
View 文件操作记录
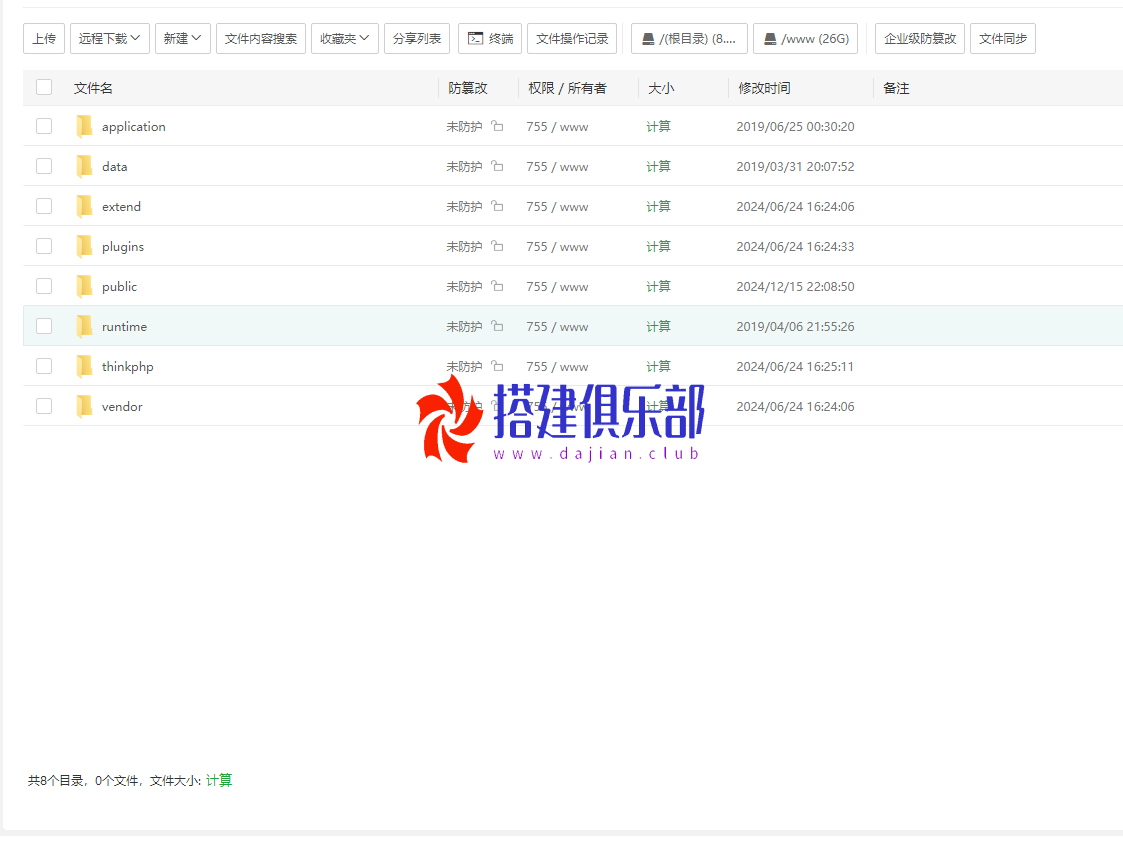(572, 39)
